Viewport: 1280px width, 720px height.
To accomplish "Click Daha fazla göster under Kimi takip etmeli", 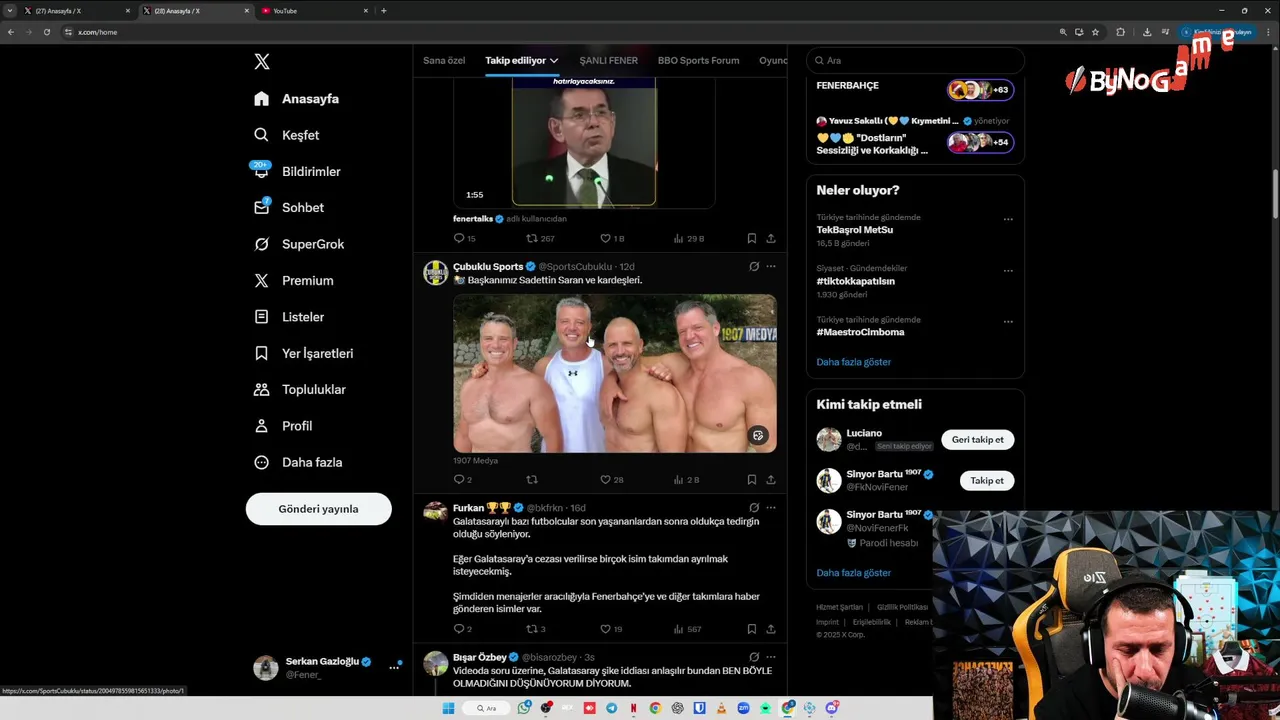I will [853, 573].
